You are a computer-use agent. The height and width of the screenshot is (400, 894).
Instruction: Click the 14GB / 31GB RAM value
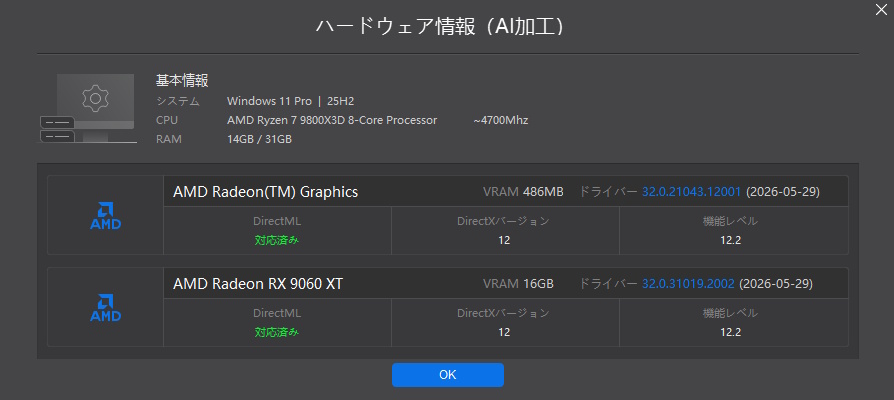click(x=259, y=139)
